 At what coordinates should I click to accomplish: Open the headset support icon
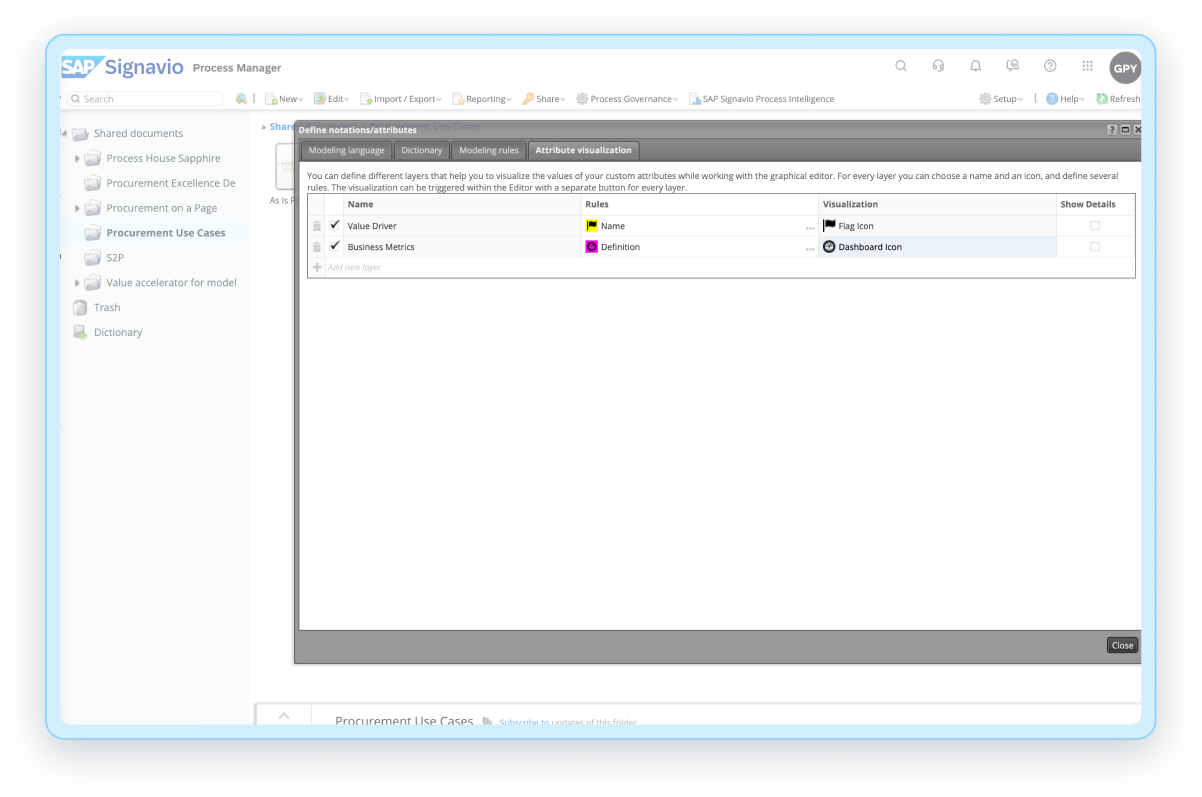pyautogui.click(x=938, y=66)
